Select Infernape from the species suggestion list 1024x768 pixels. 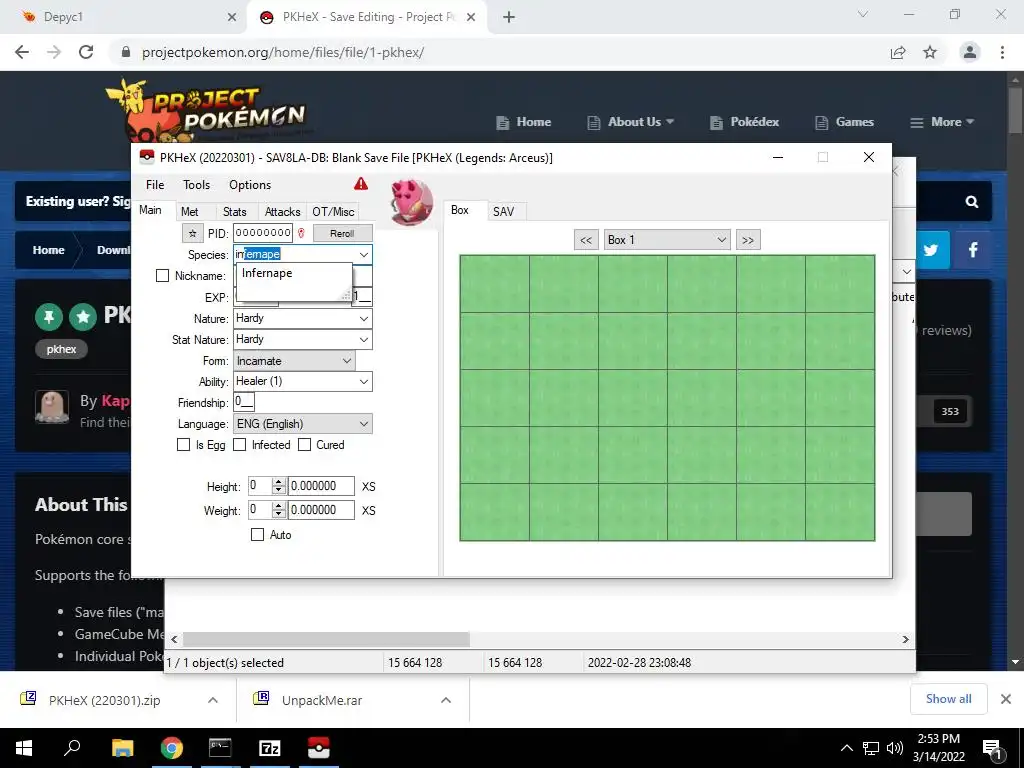click(267, 273)
